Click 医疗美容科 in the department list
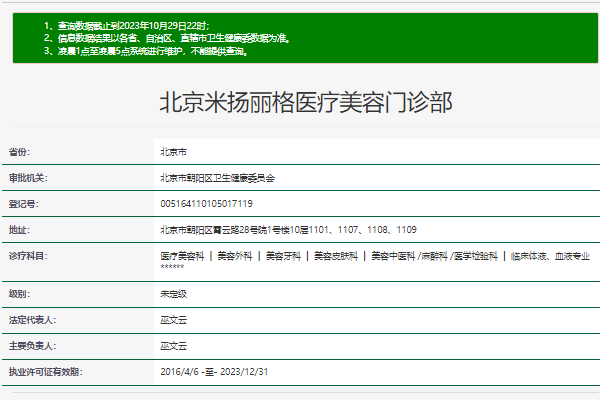Viewport: 600px width, 400px height. pyautogui.click(x=183, y=256)
